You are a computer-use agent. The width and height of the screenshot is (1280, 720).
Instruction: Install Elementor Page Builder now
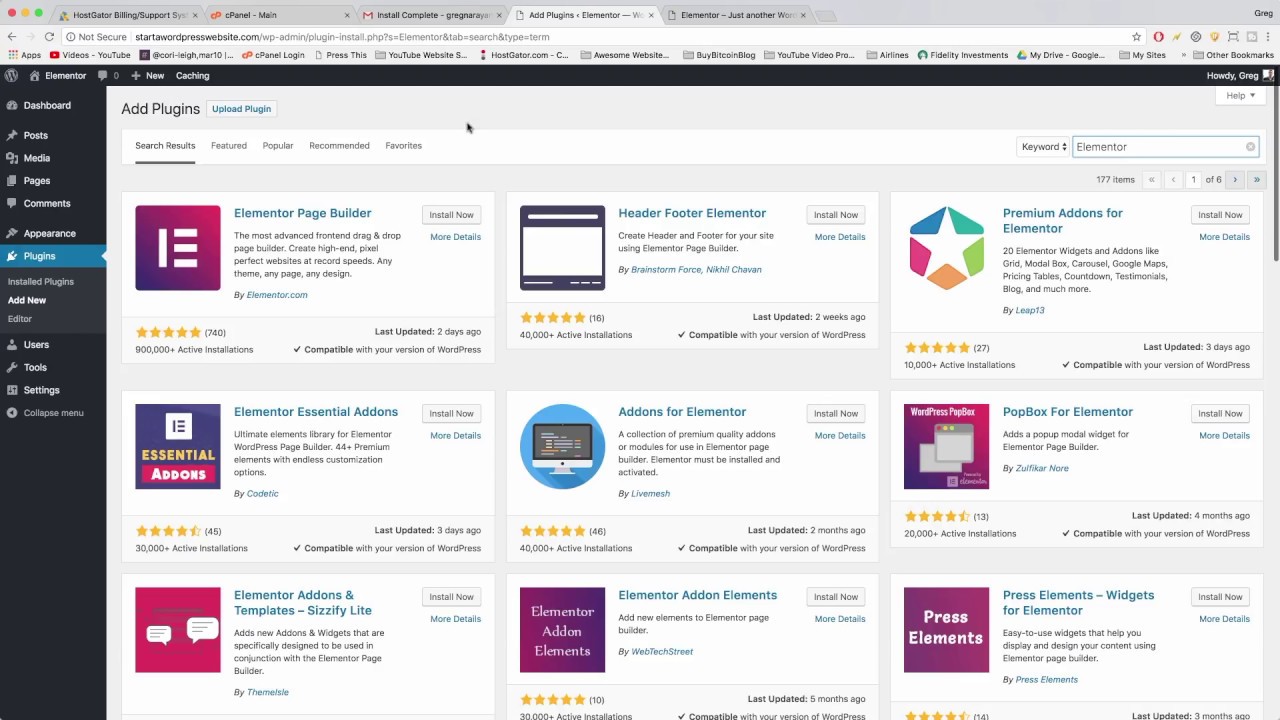click(452, 215)
